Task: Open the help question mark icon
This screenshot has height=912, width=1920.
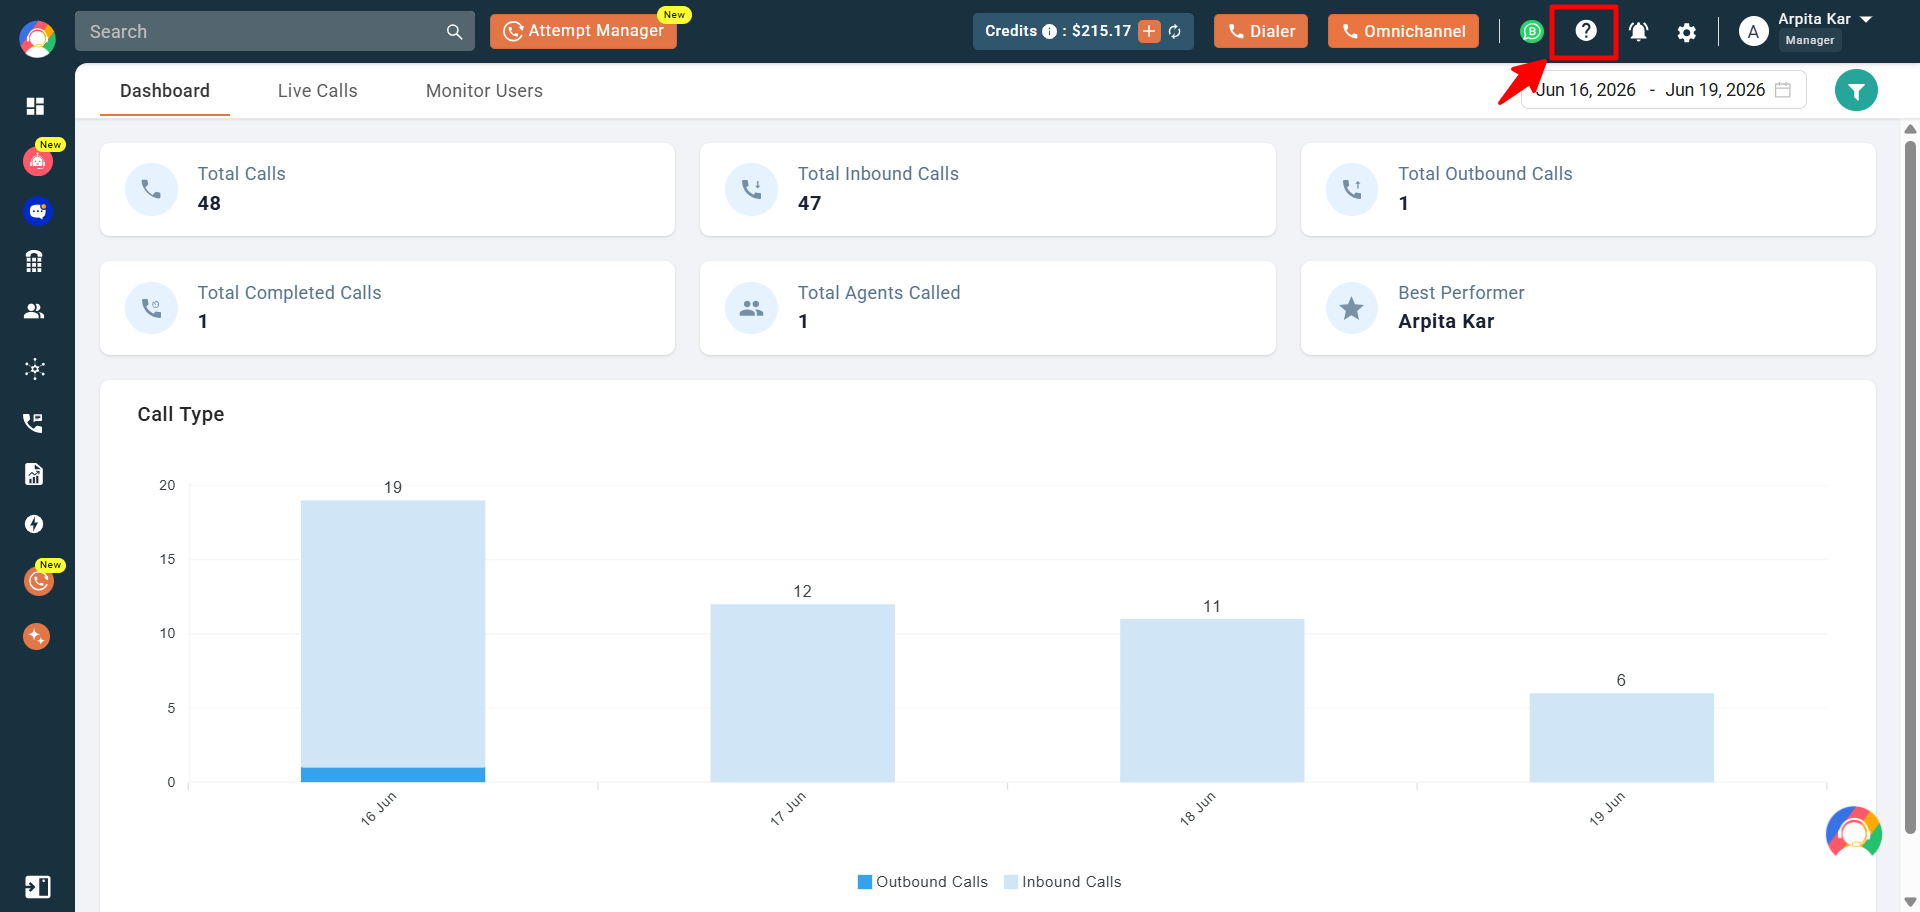Action: pyautogui.click(x=1586, y=31)
